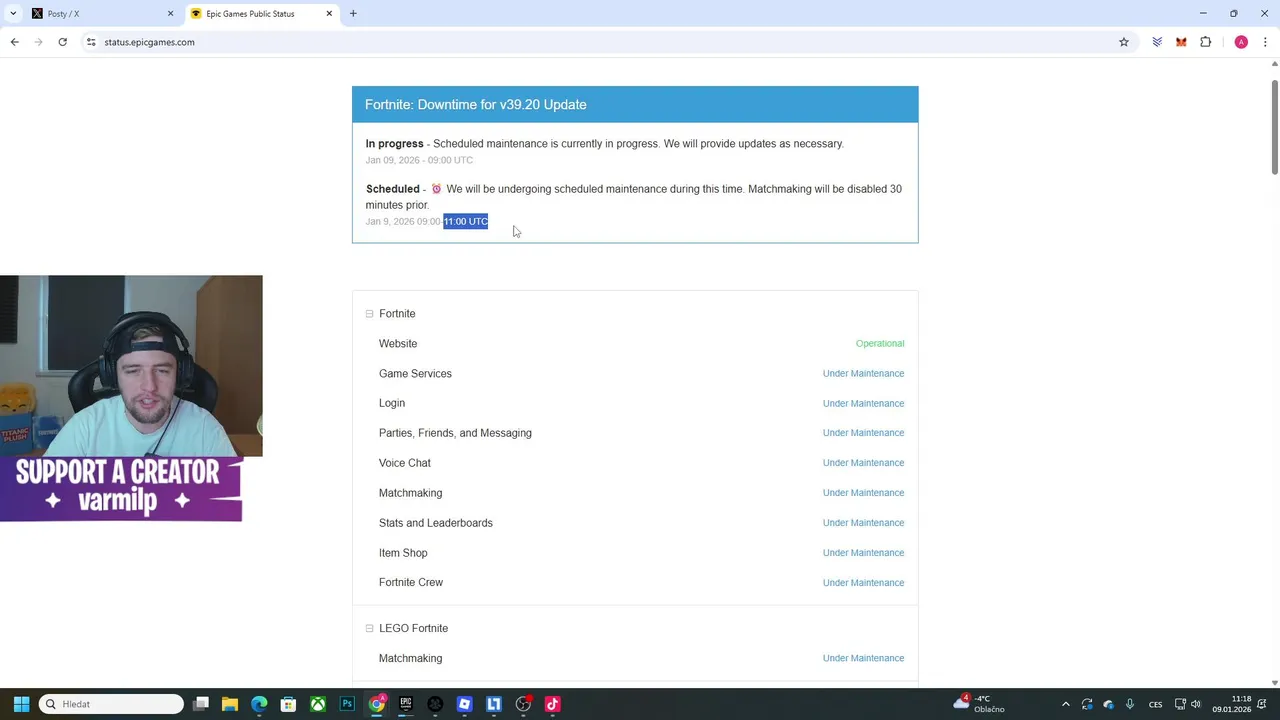Click the highlighted '11:00 UTC' time text
The height and width of the screenshot is (720, 1280).
coord(466,222)
